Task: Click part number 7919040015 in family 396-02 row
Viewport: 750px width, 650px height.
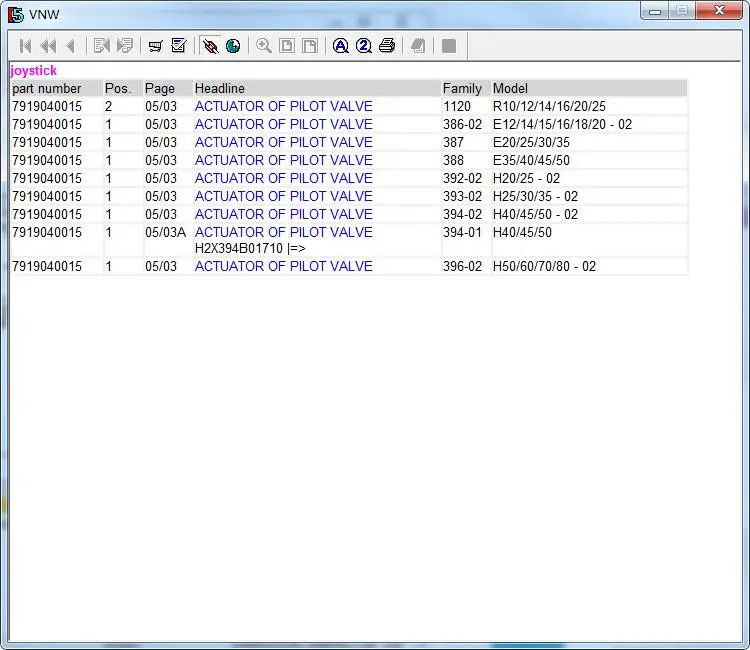Action: [47, 266]
